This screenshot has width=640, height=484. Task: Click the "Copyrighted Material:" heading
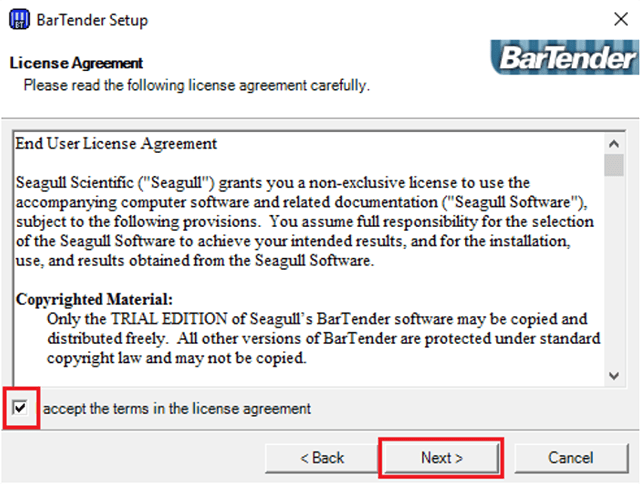(x=95, y=298)
